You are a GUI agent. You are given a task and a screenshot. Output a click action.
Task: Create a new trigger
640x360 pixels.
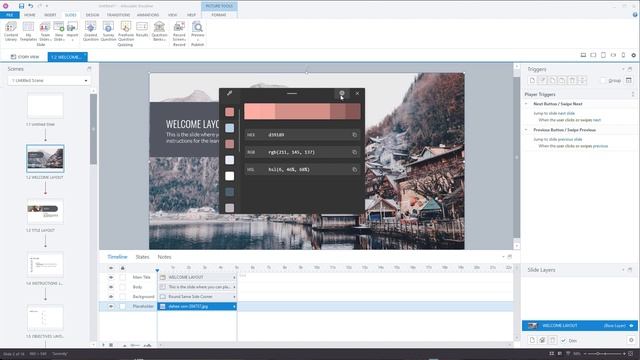pyautogui.click(x=532, y=80)
